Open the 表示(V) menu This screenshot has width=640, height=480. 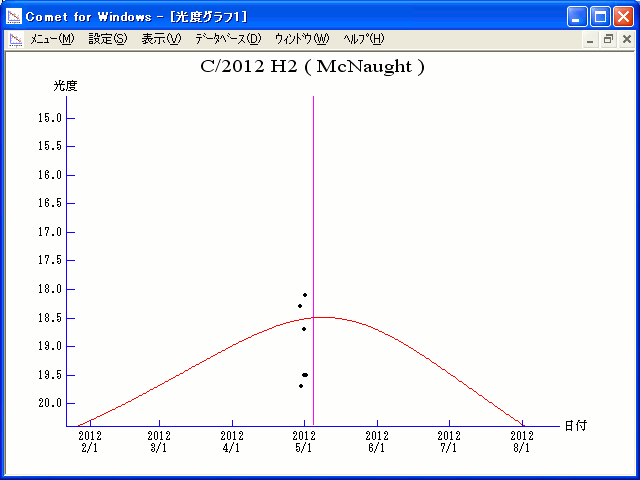[x=161, y=39]
